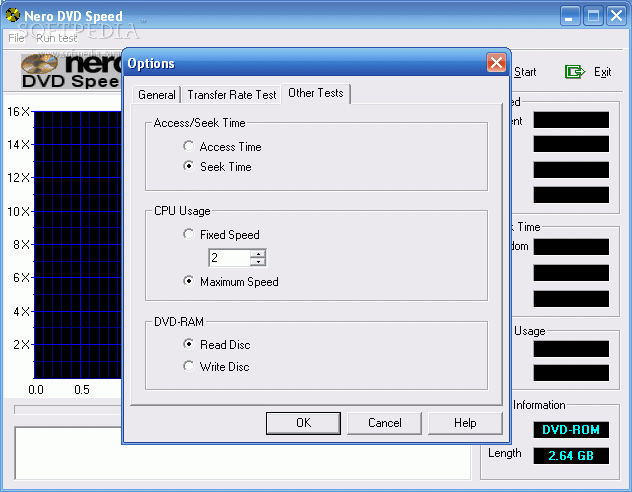Viewport: 632px width, 492px height.
Task: Click the 16X label on graph axis
Action: click(19, 112)
